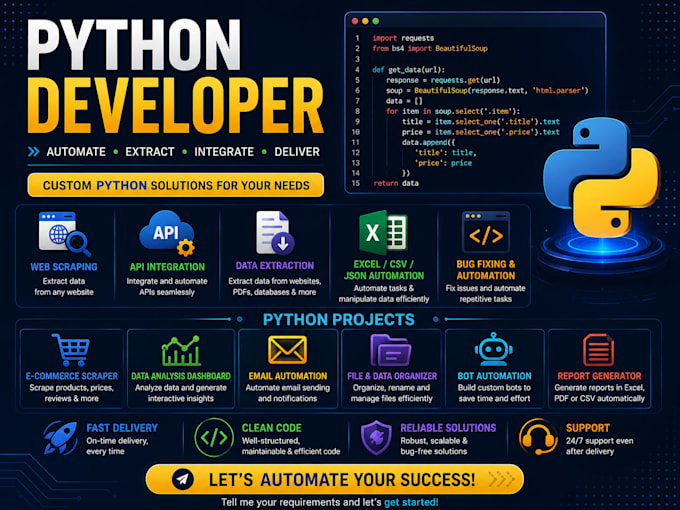Click the 'from bs4 import BeautifulSoup' line
680x510 pixels.
430,49
